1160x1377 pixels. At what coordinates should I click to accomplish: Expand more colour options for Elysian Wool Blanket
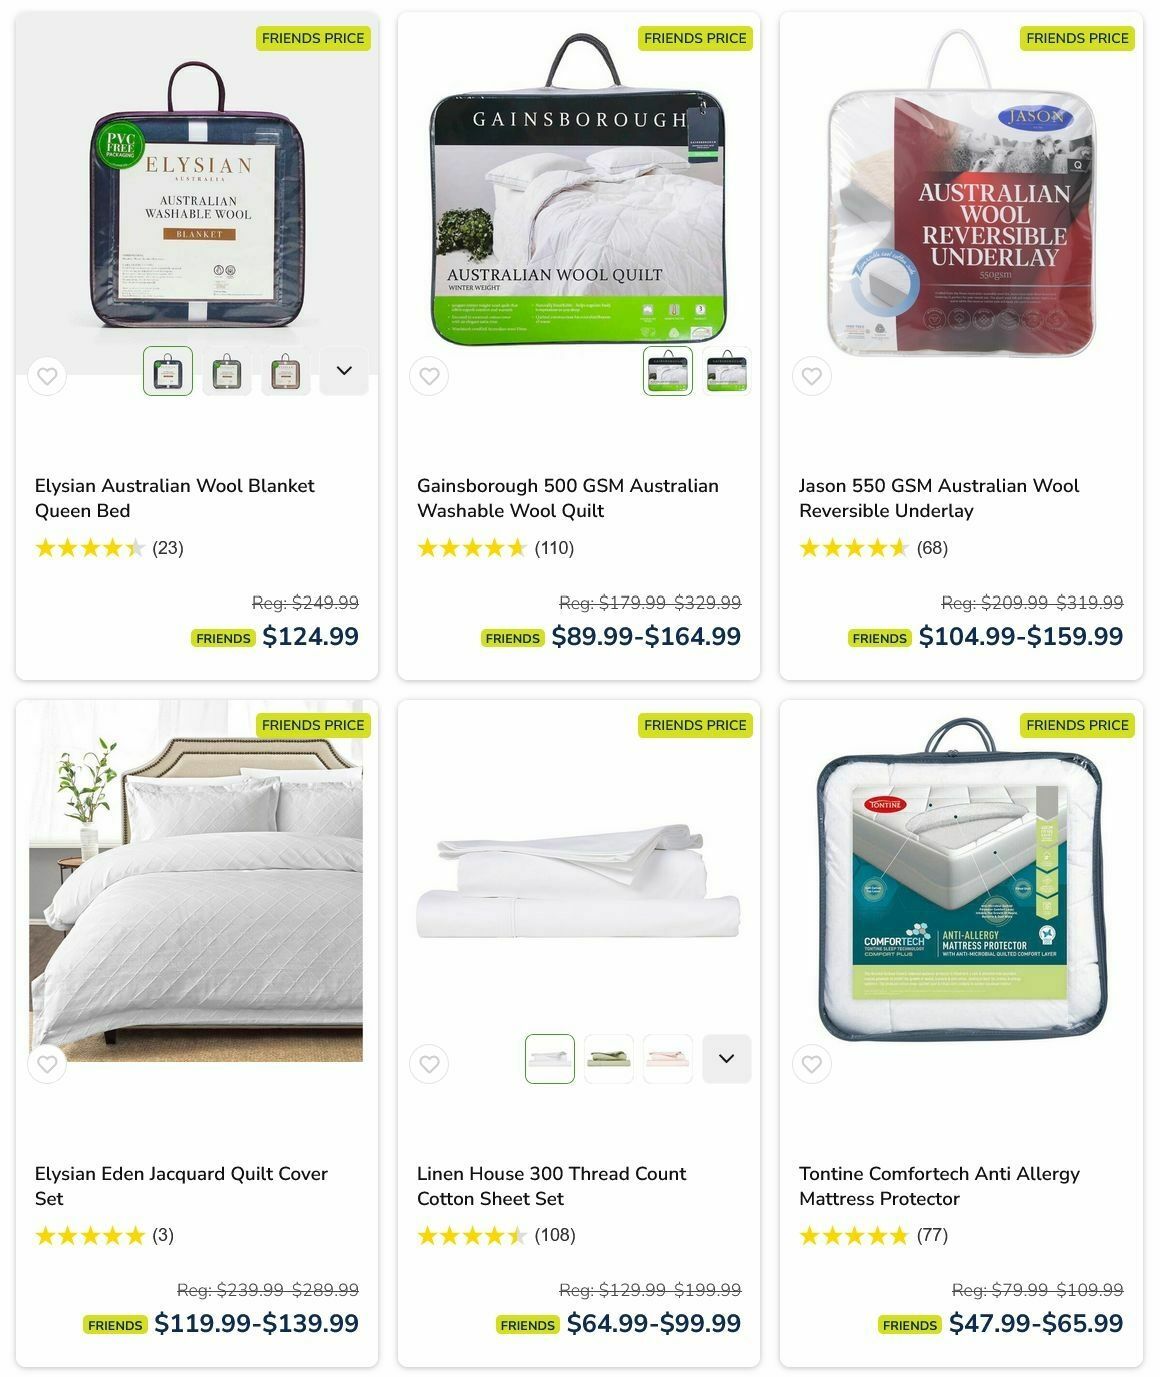click(344, 371)
